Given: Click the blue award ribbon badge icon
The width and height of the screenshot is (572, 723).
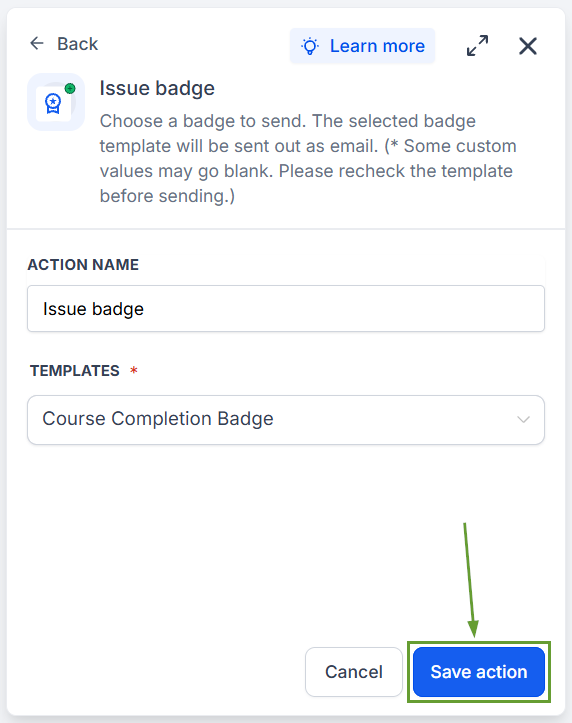Looking at the screenshot, I should 53,103.
